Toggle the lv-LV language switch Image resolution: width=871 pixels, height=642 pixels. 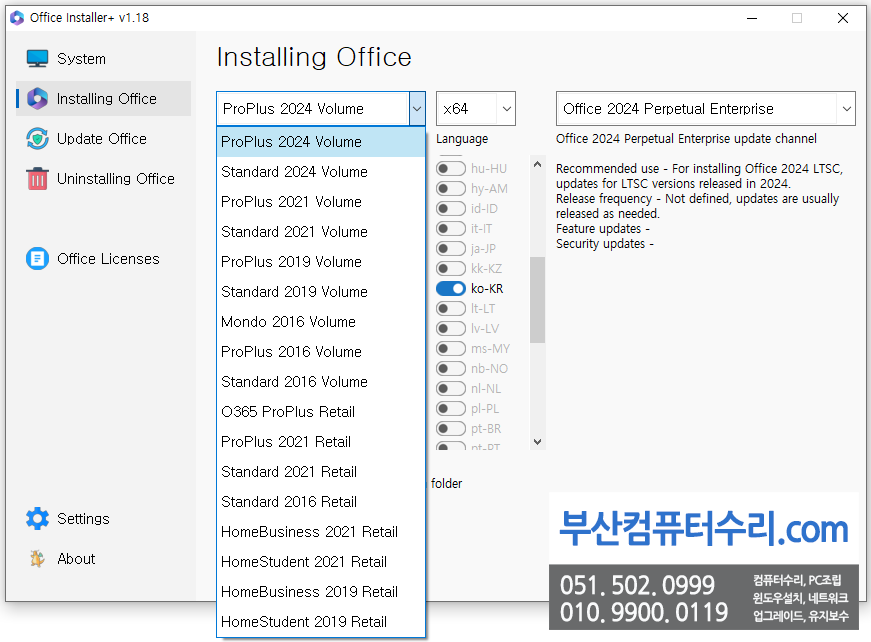point(450,328)
